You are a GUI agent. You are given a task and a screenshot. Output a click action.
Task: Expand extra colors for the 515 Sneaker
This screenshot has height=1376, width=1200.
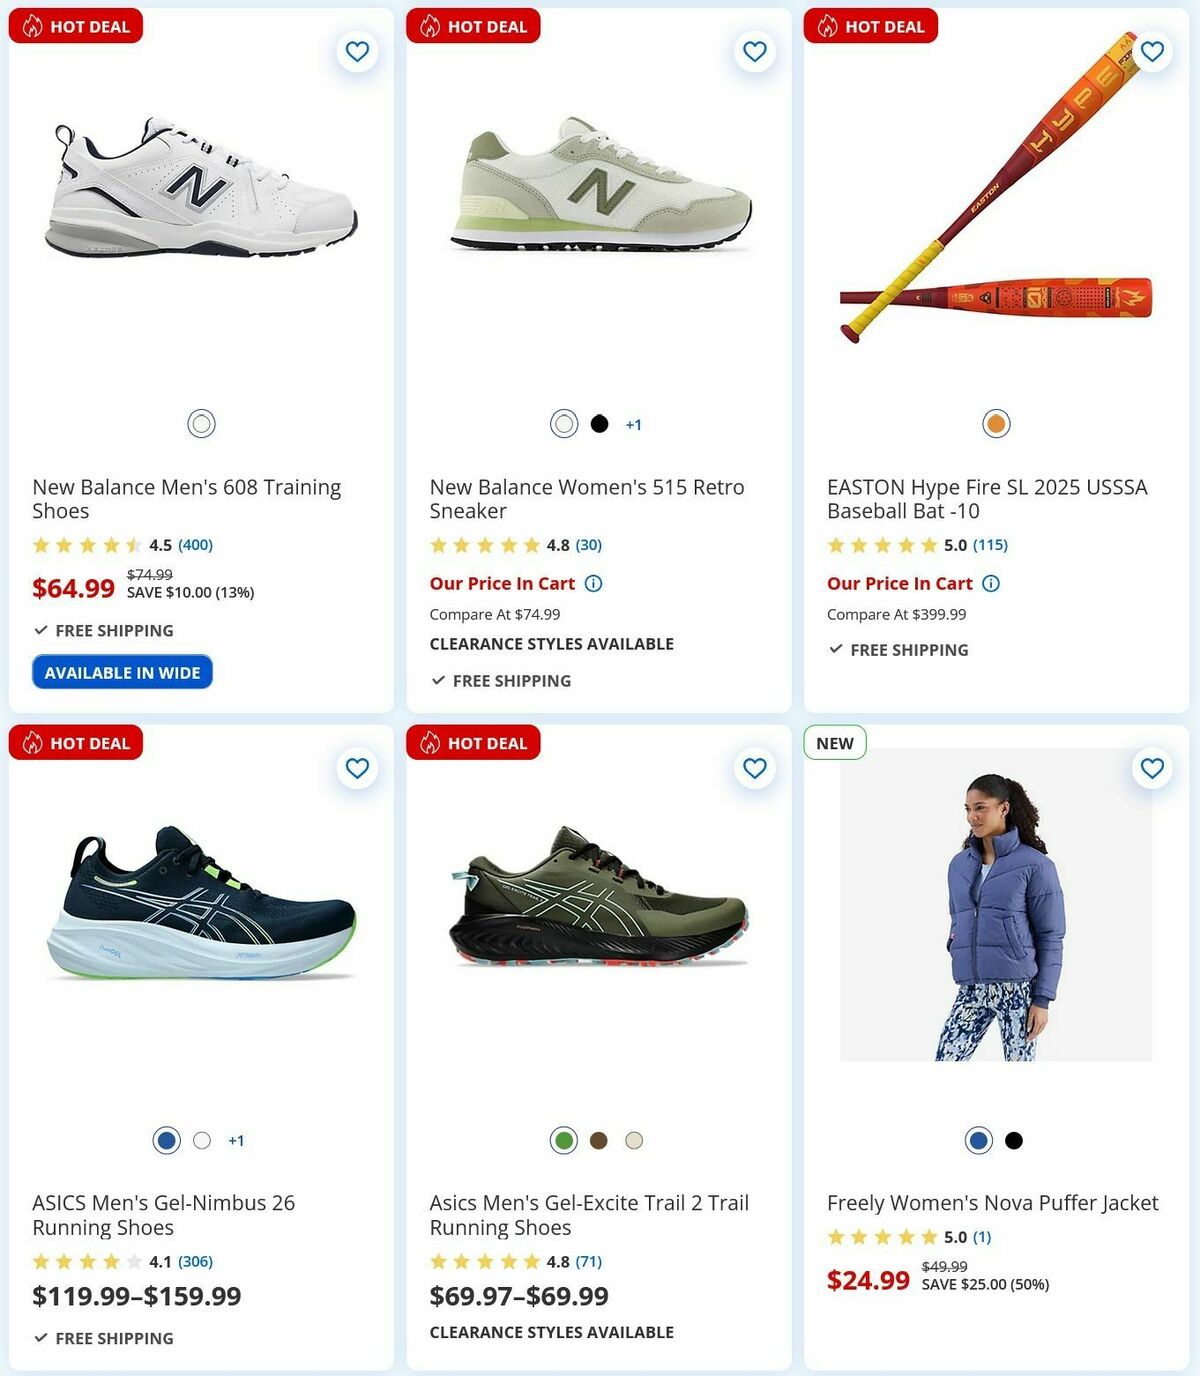coord(633,423)
